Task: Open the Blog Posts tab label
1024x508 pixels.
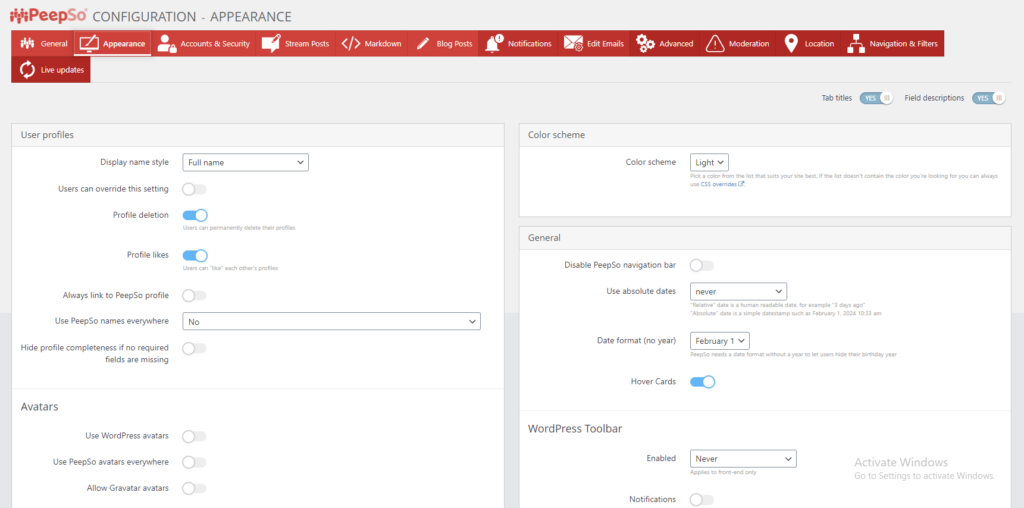Action: (454, 44)
